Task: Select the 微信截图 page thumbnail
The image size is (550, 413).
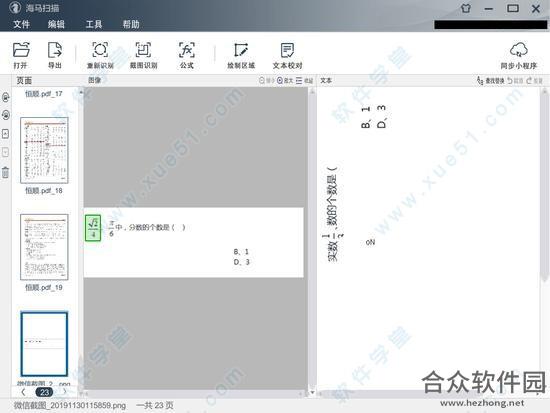Action: click(44, 344)
